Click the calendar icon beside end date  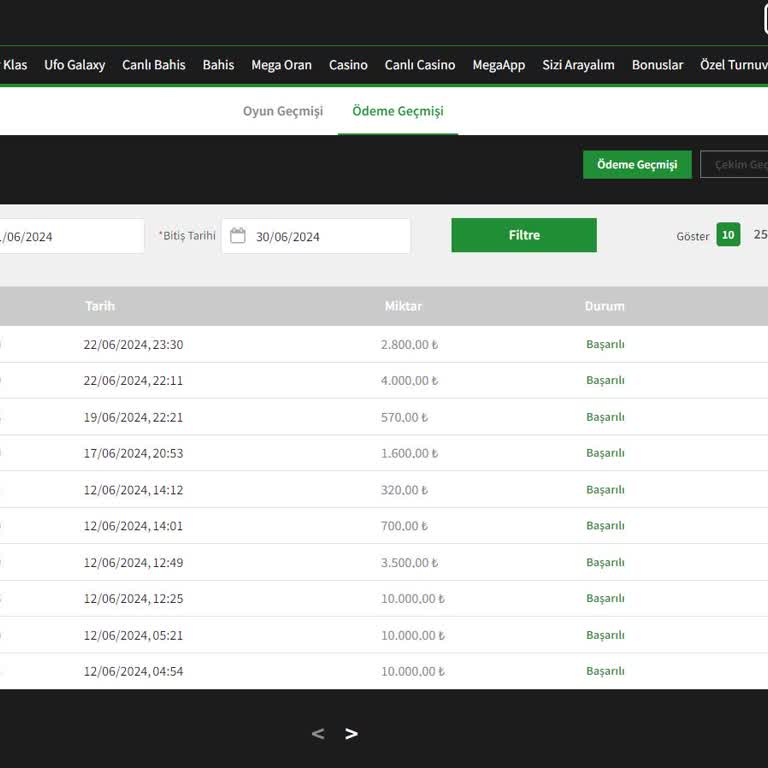238,236
